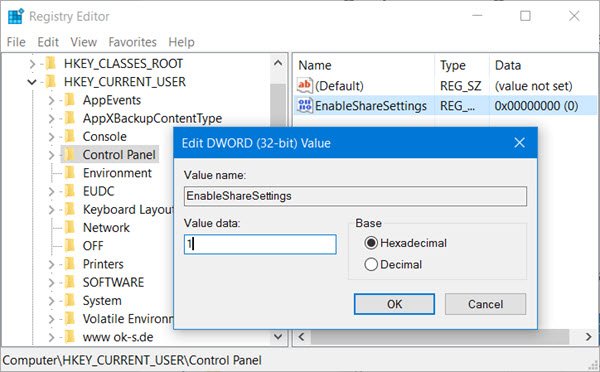Click the Volatile Environment folder icon
Image resolution: width=600 pixels, height=372 pixels.
70,318
